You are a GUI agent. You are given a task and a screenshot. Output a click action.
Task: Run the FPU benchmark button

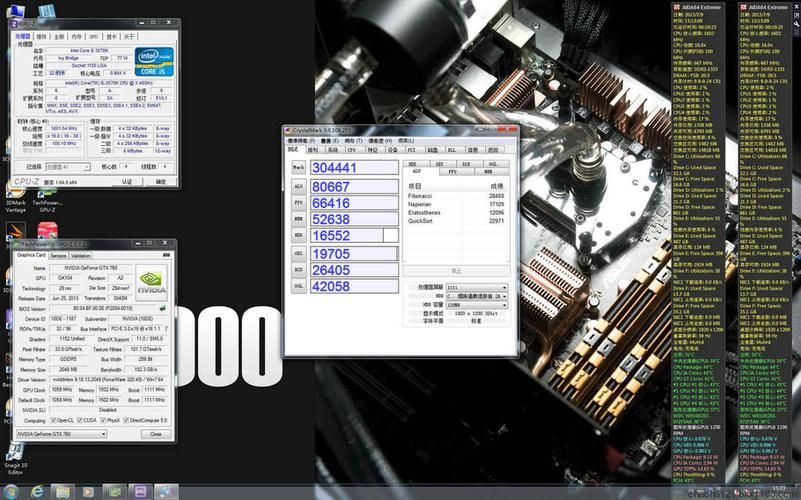point(298,203)
